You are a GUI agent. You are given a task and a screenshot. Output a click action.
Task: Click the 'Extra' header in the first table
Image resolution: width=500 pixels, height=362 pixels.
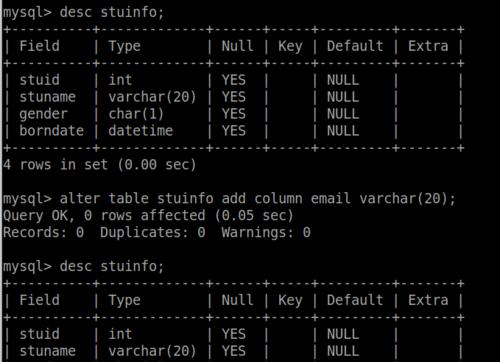428,46
